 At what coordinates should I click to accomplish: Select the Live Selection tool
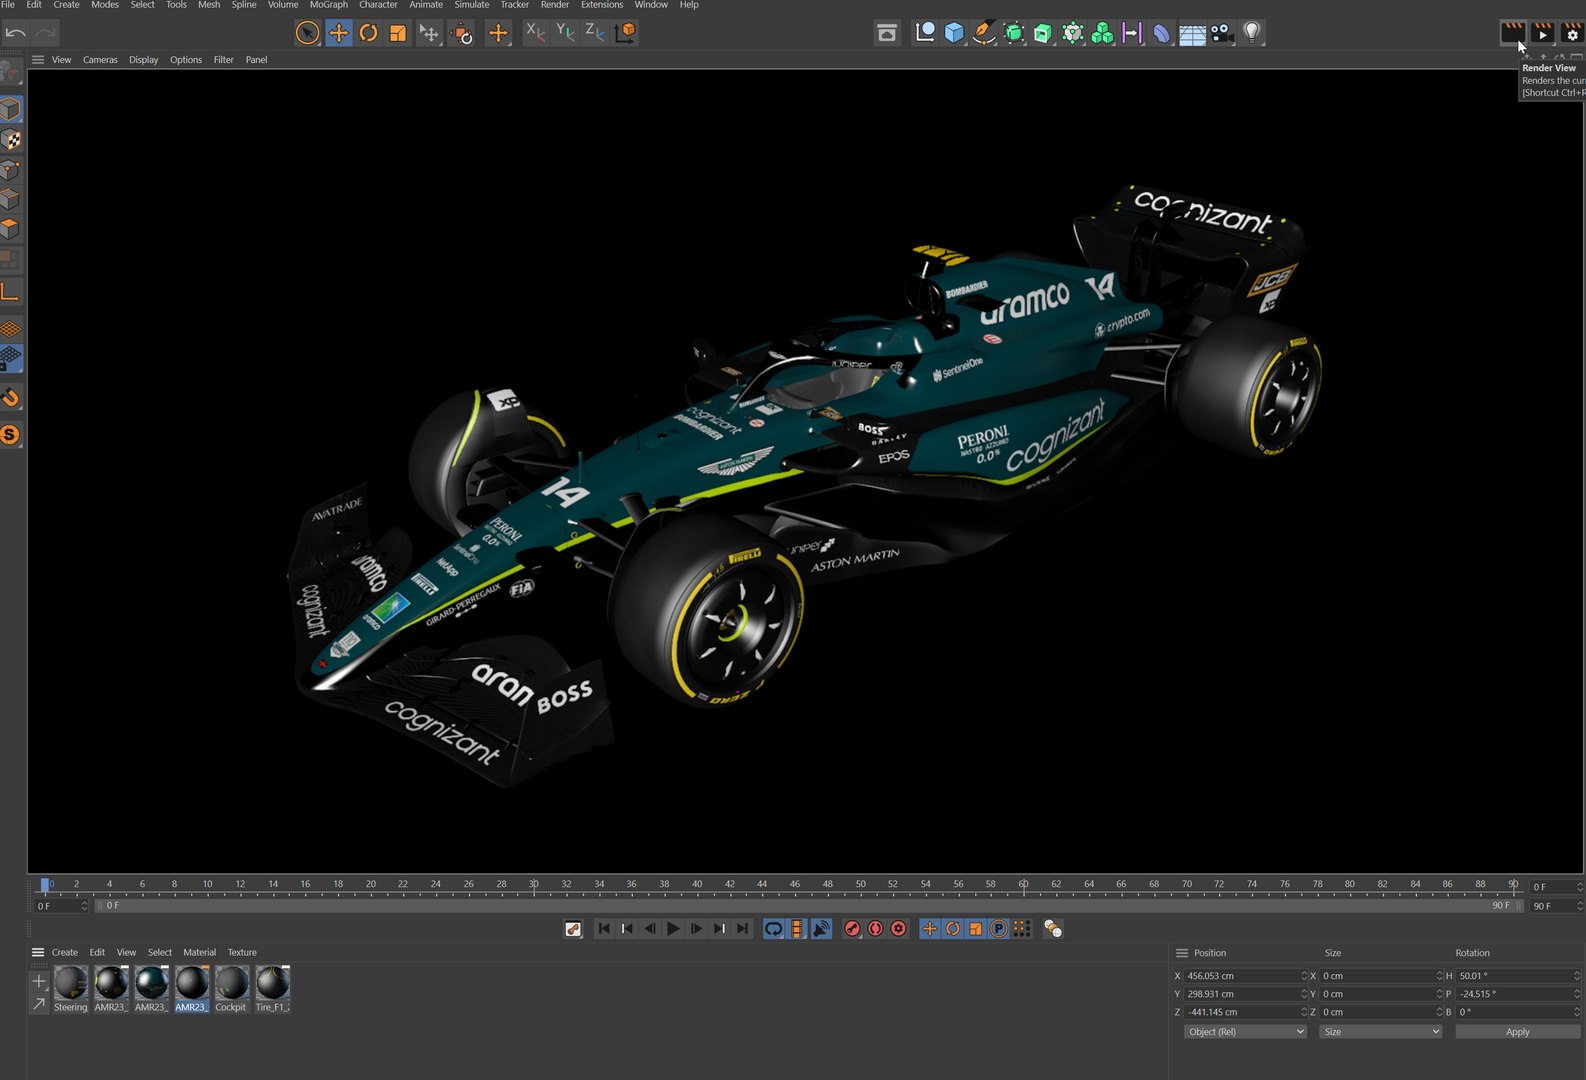[x=308, y=33]
